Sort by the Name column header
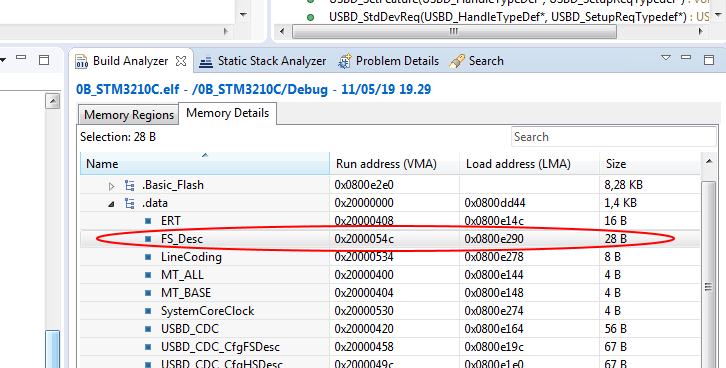The image size is (726, 368). coord(205,163)
